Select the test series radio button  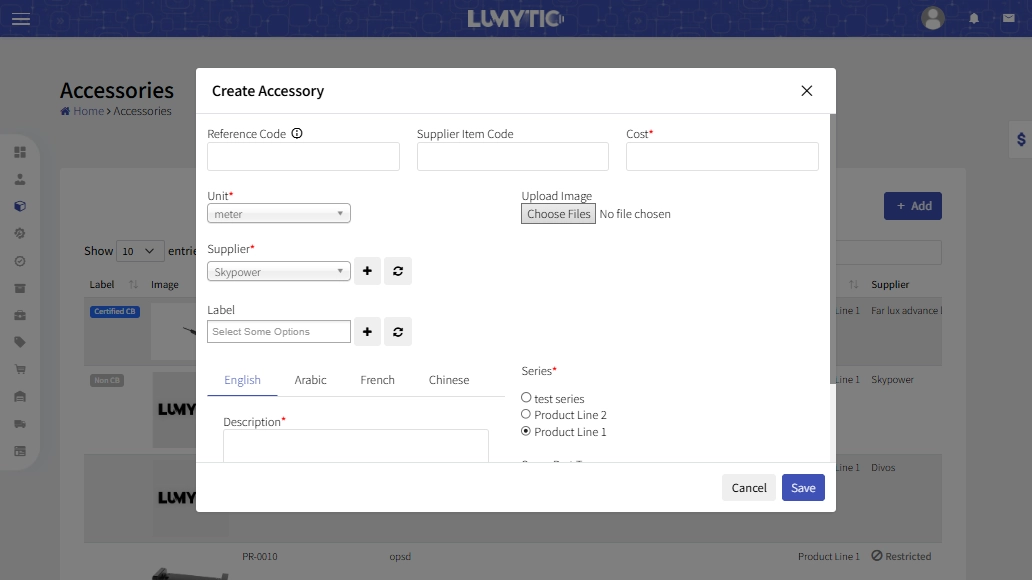pyautogui.click(x=526, y=398)
